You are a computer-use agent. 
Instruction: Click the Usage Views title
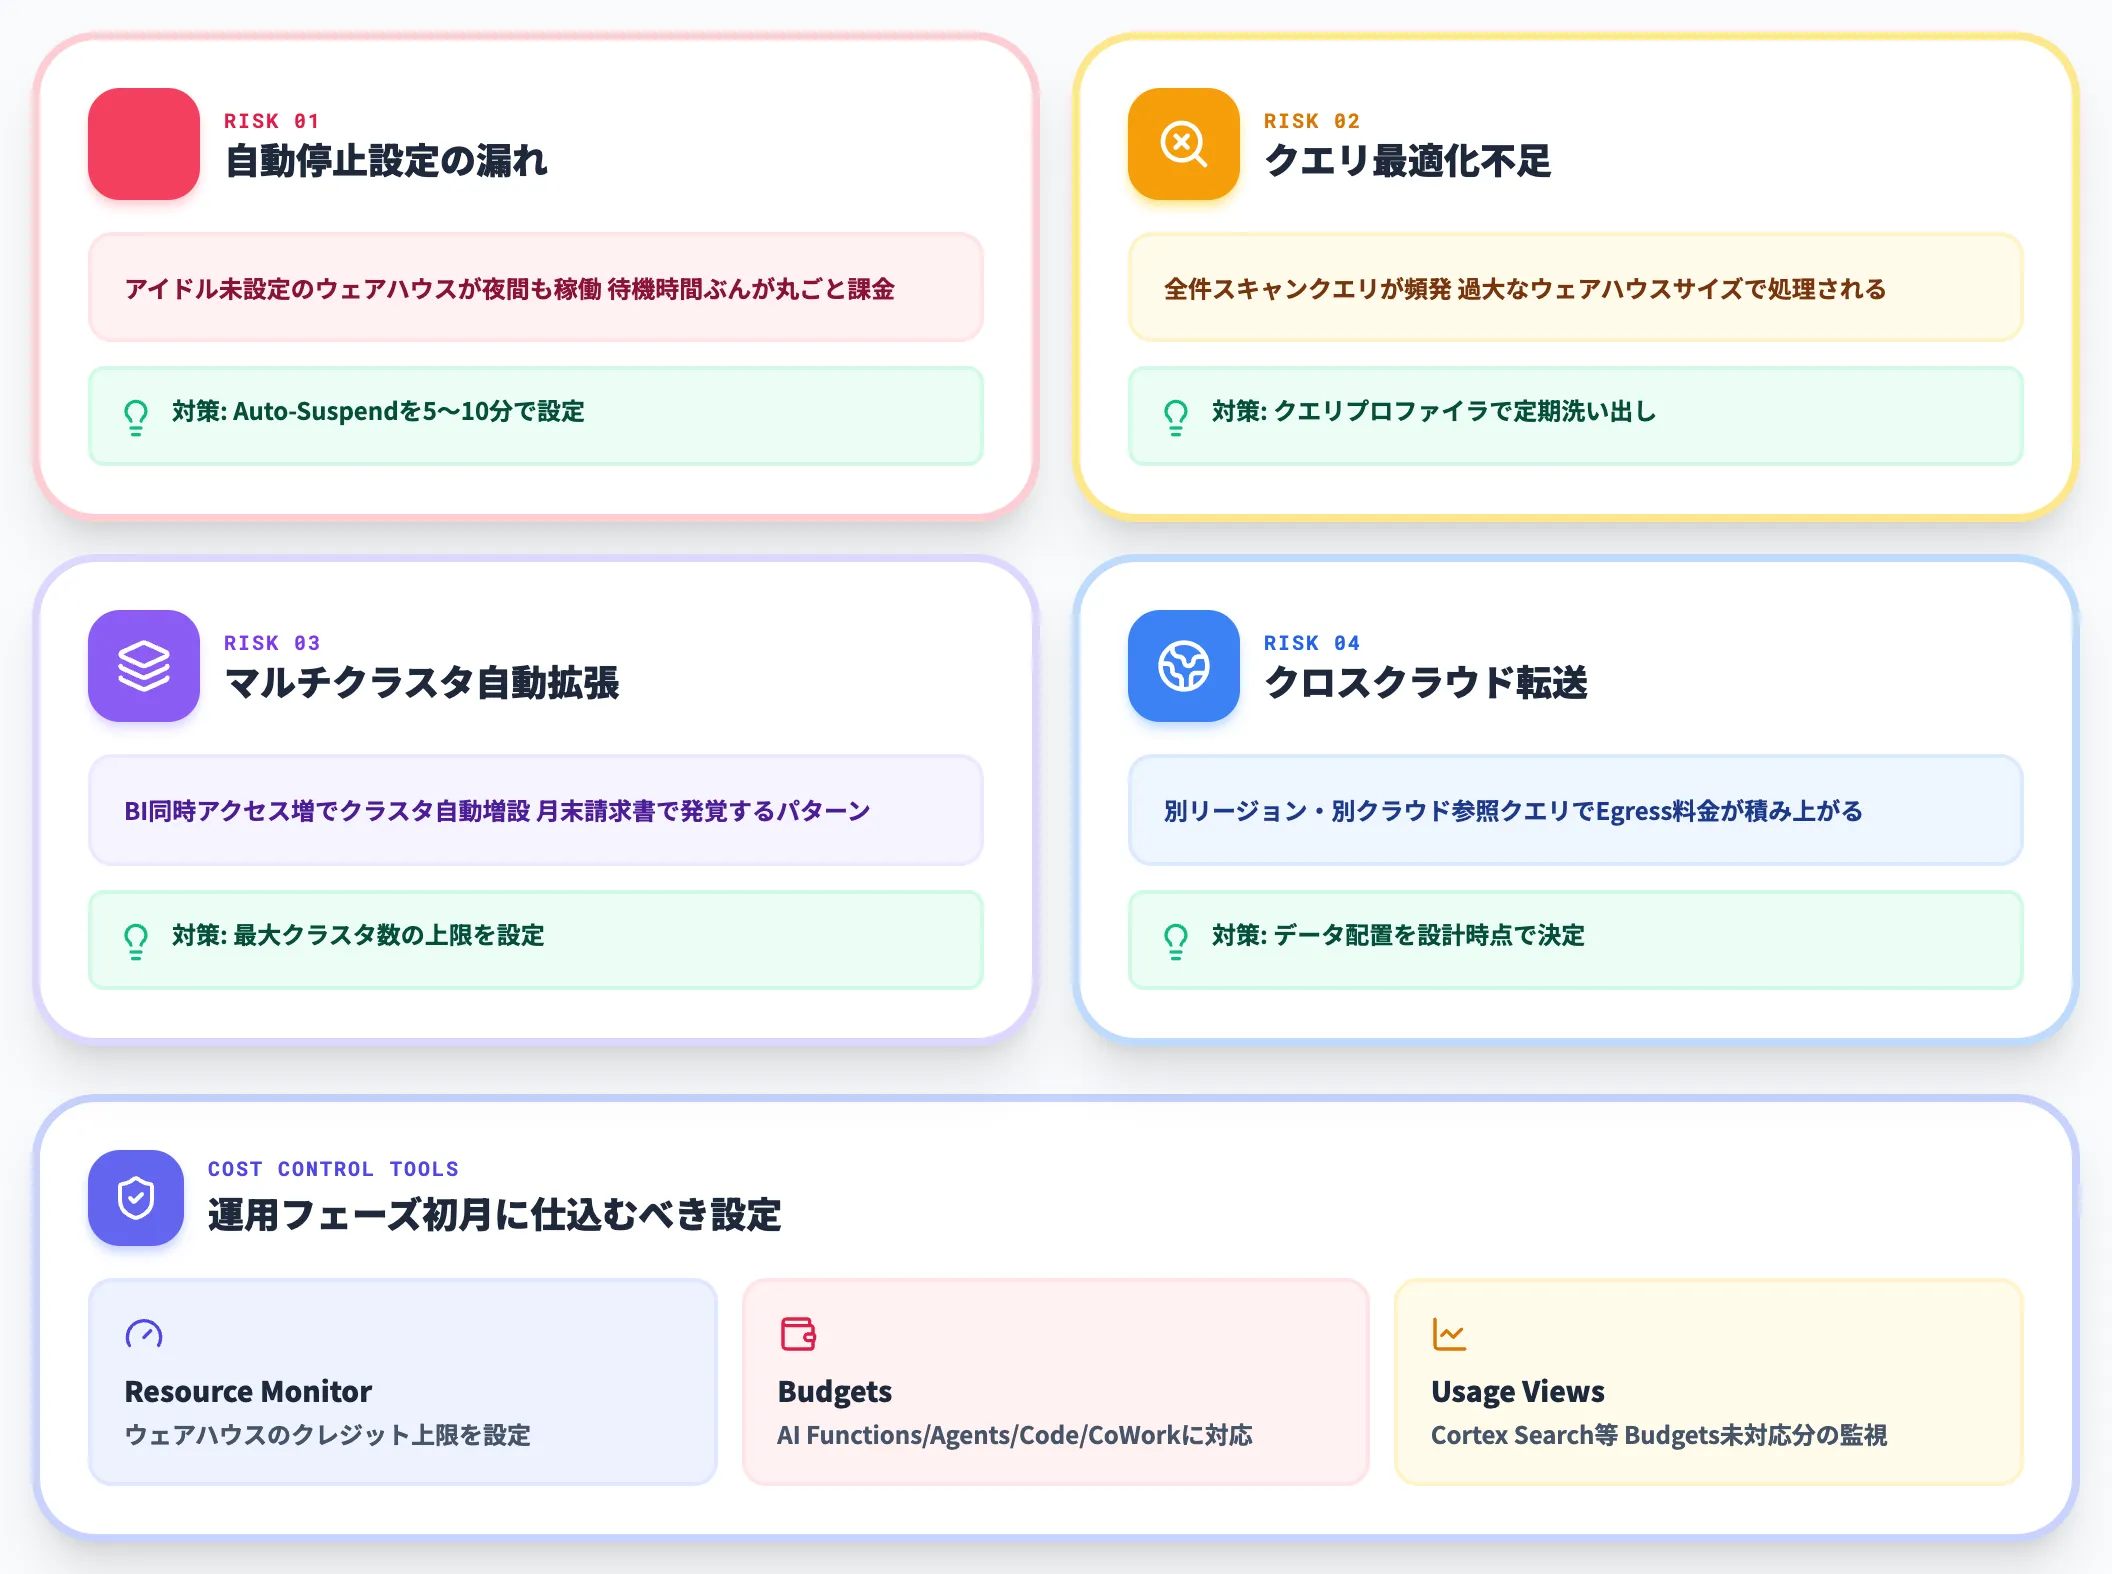[x=1518, y=1391]
